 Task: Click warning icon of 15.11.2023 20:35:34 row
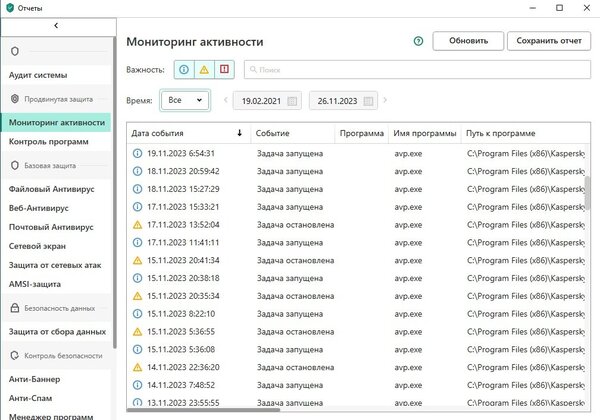(137, 296)
